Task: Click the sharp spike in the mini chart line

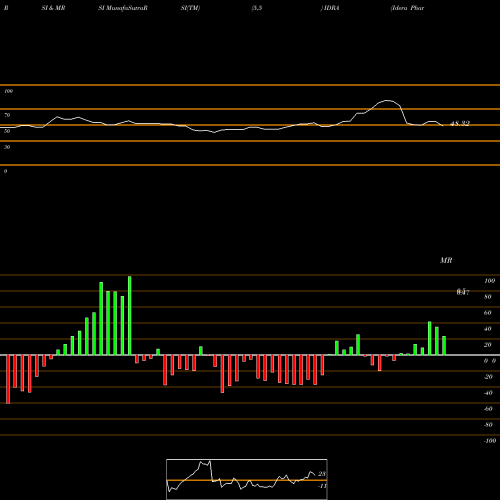Action: [210, 462]
